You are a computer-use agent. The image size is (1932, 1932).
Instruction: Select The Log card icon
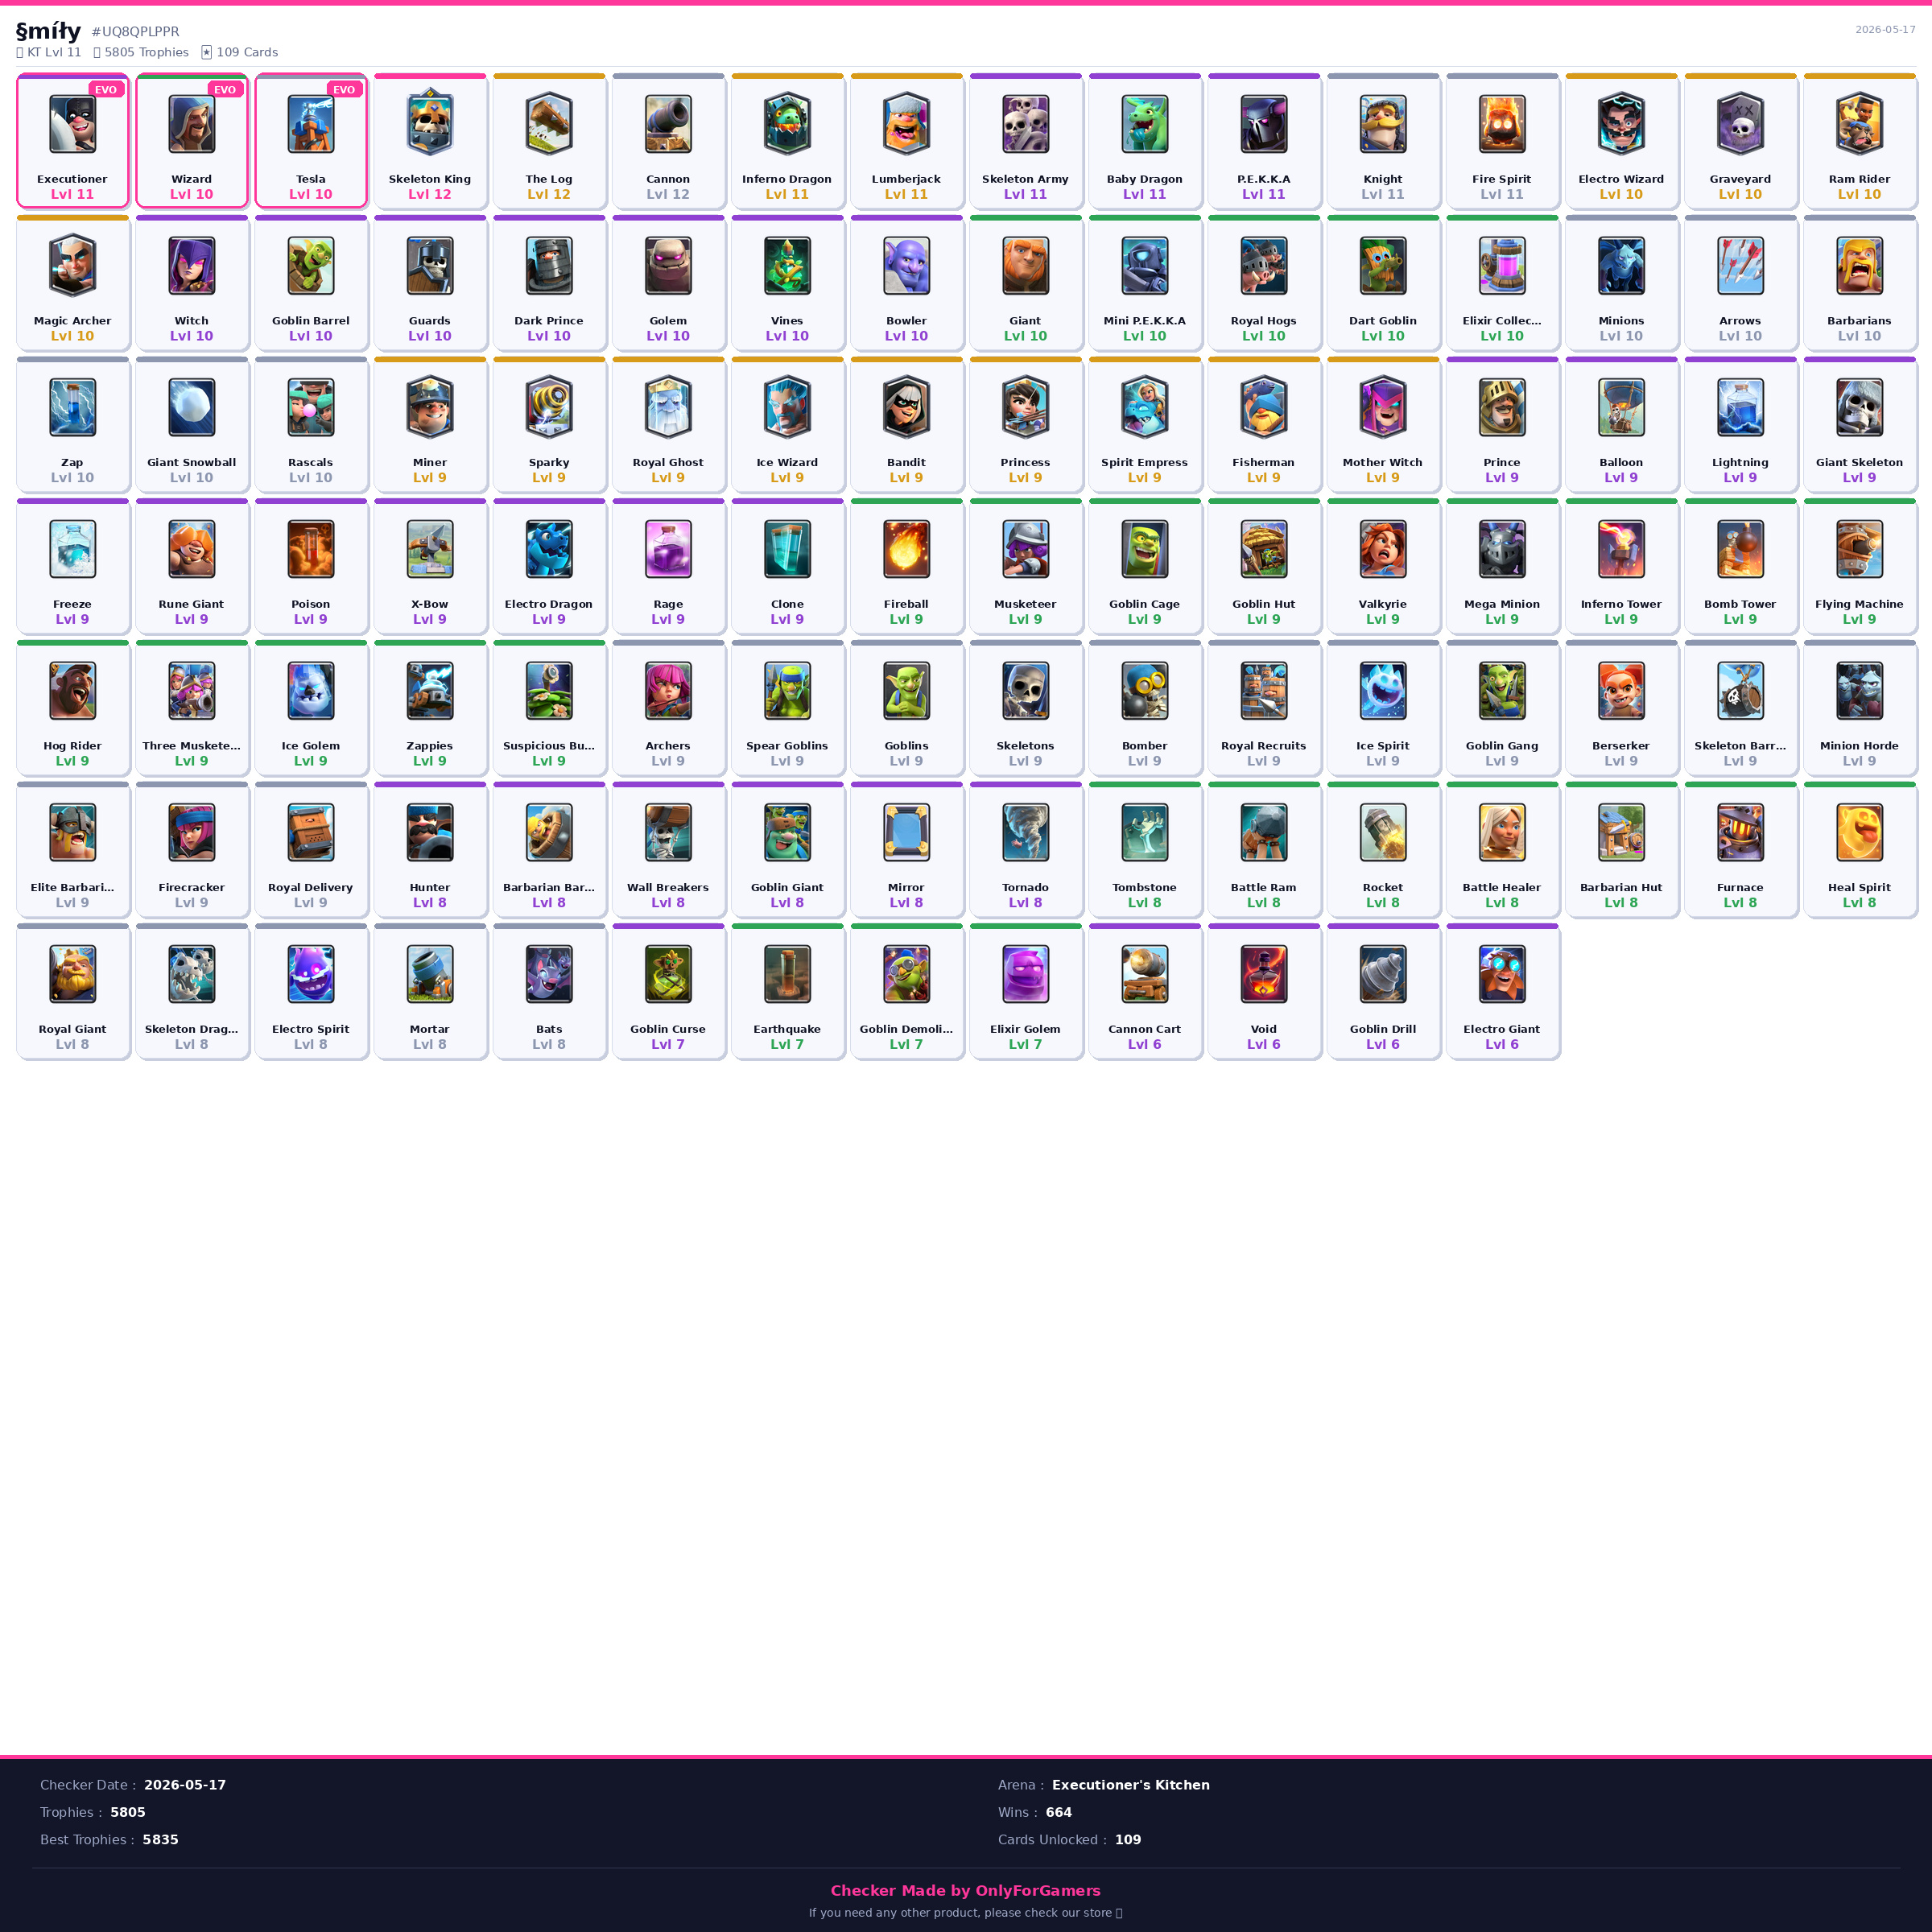coord(549,124)
